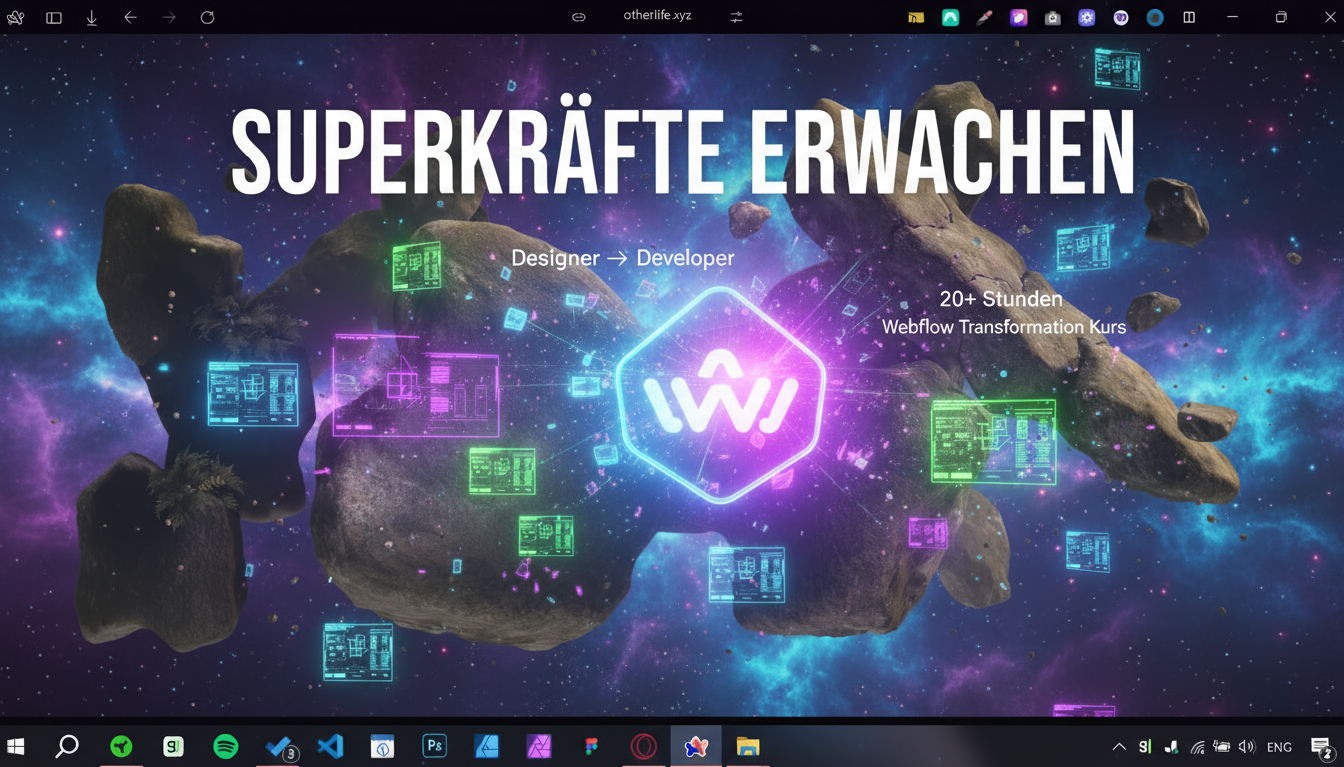1344x767 pixels.
Task: Switch to Visual Studio Code in taskbar
Action: click(x=330, y=746)
